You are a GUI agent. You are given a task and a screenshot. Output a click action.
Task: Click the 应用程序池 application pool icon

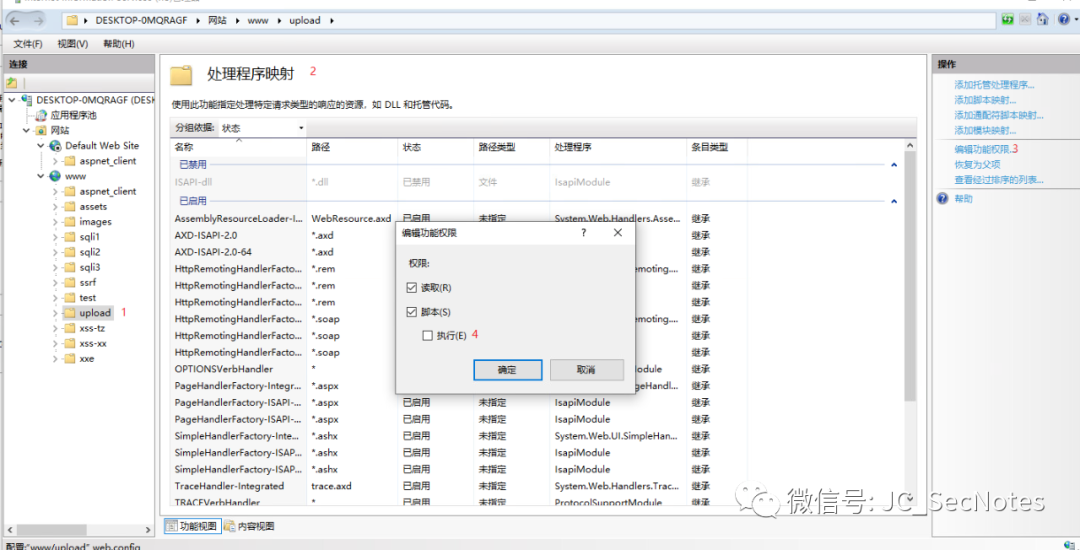(x=41, y=115)
